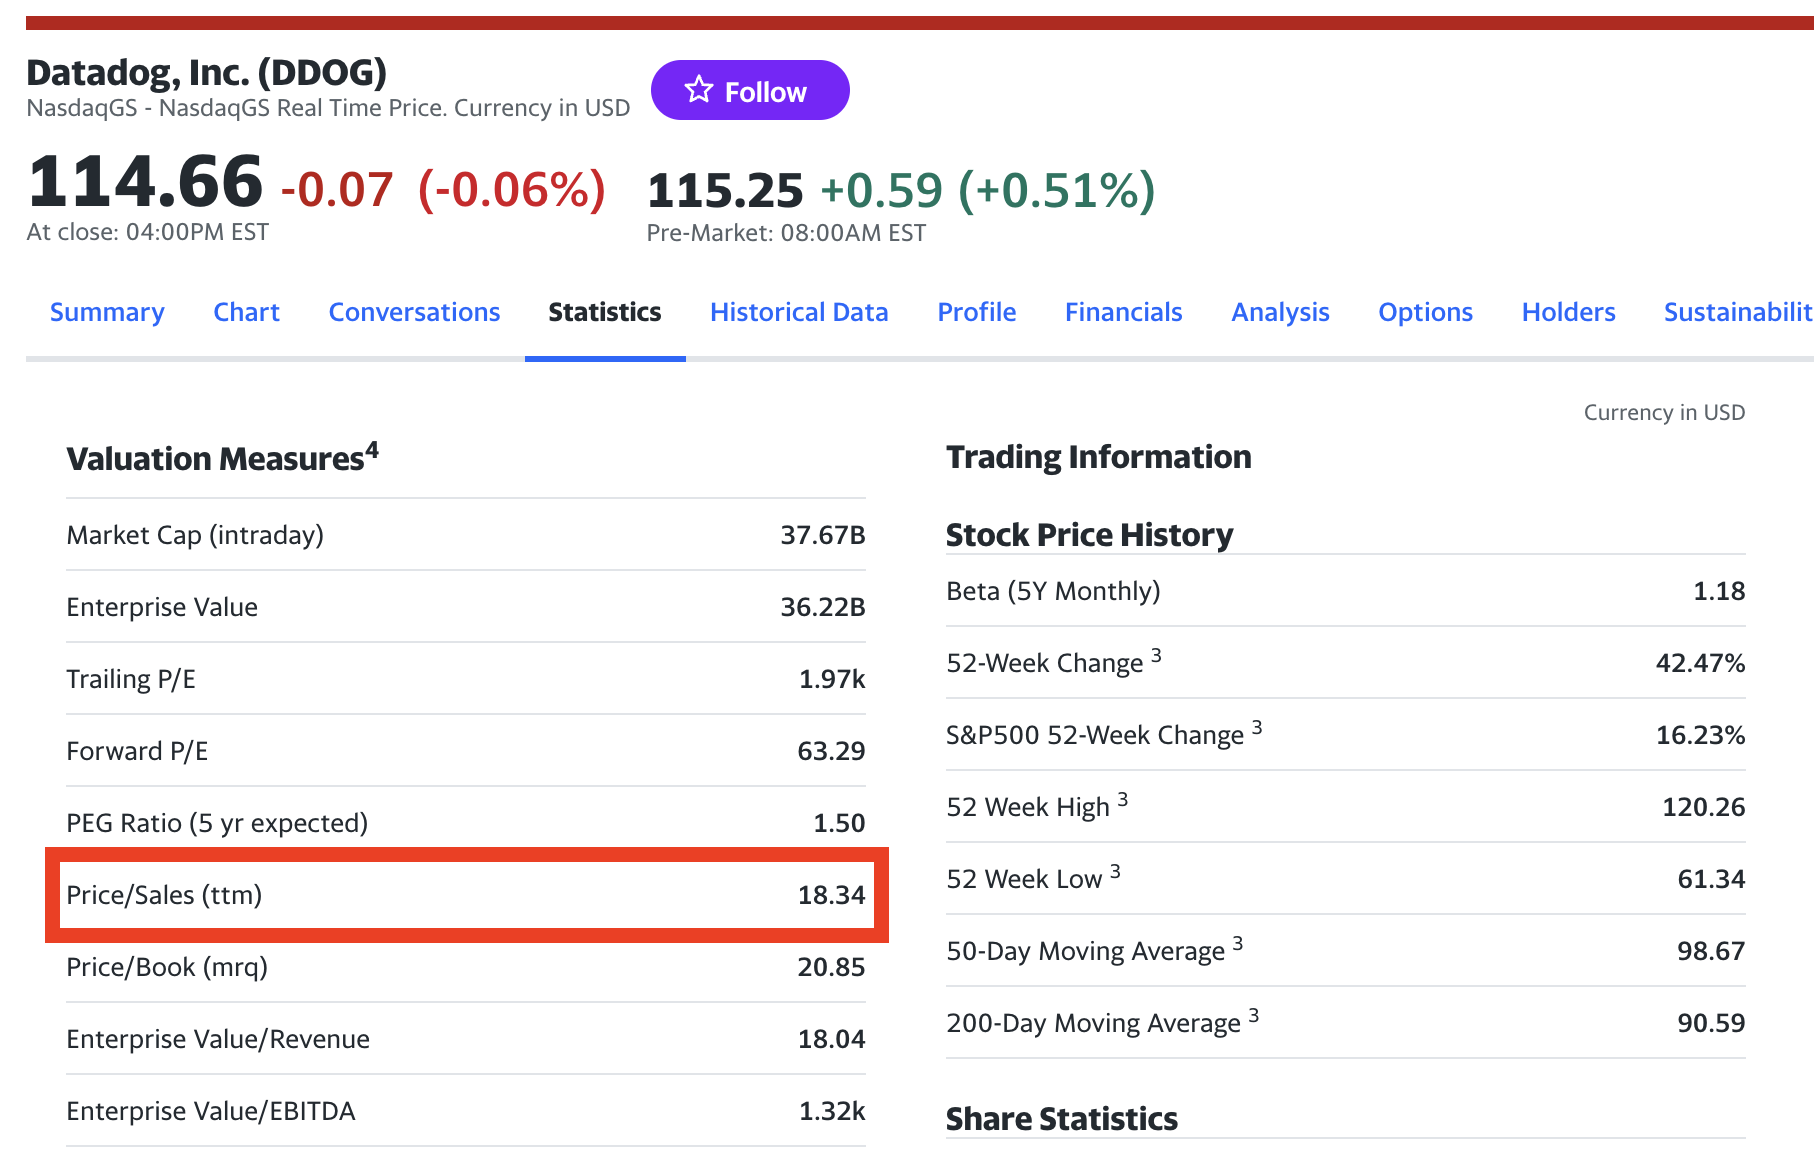The image size is (1814, 1160).
Task: Switch to the Financials tab
Action: click(x=1124, y=312)
